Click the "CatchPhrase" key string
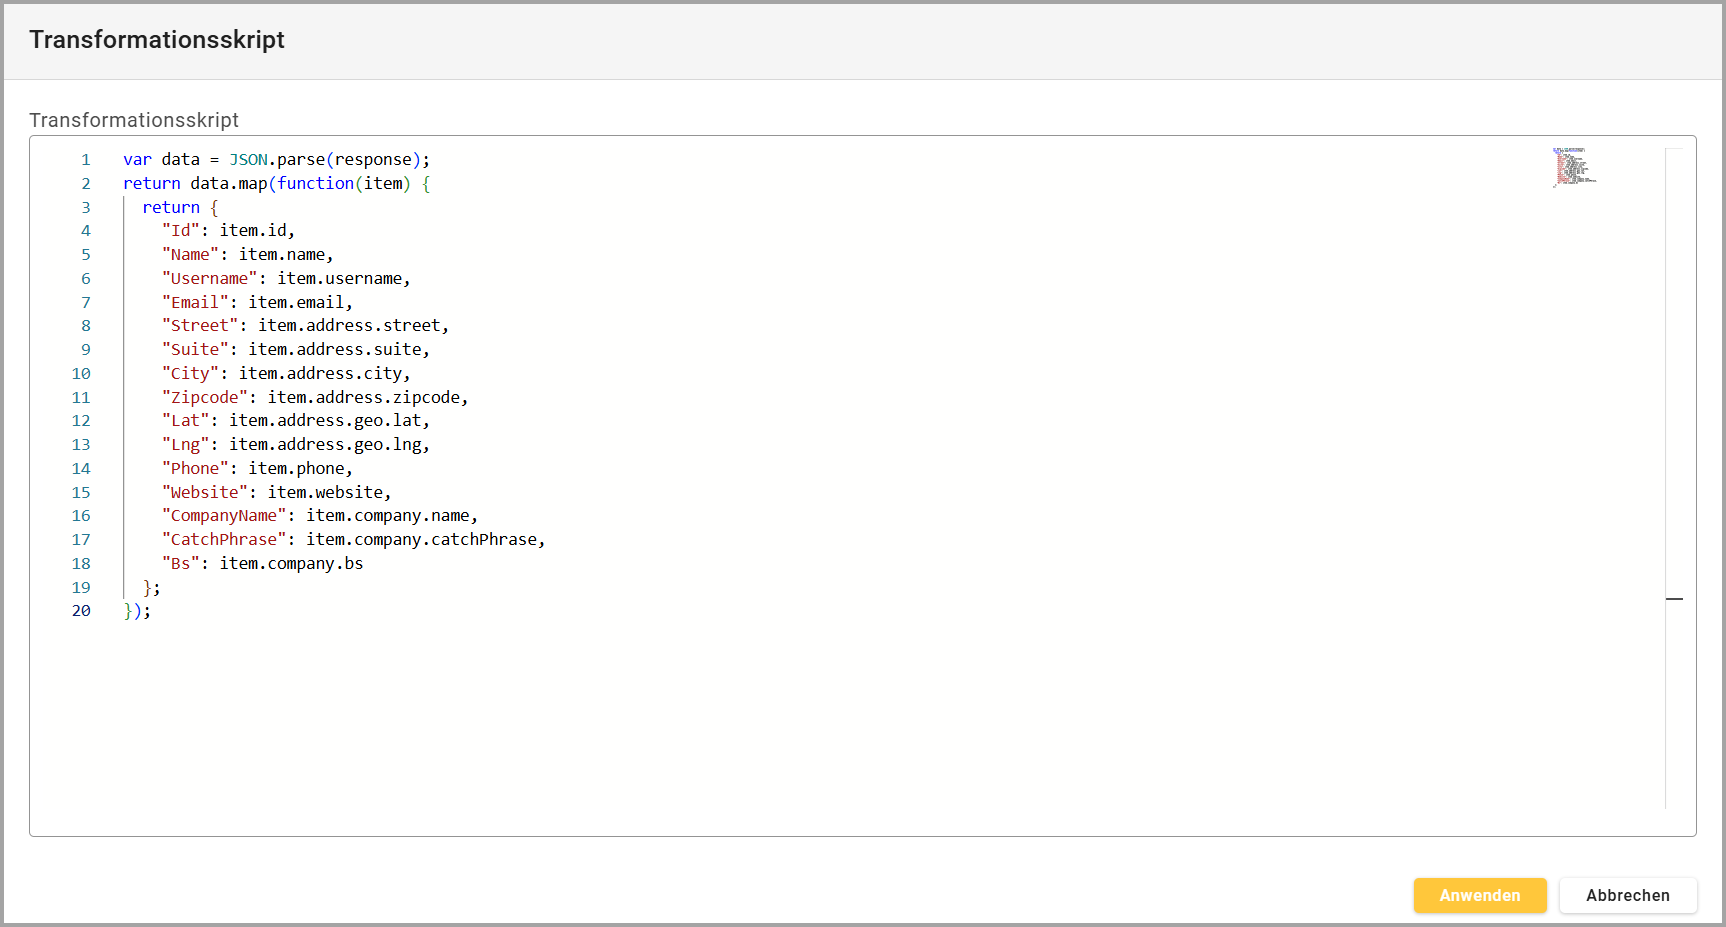Image resolution: width=1726 pixels, height=927 pixels. pyautogui.click(x=224, y=540)
